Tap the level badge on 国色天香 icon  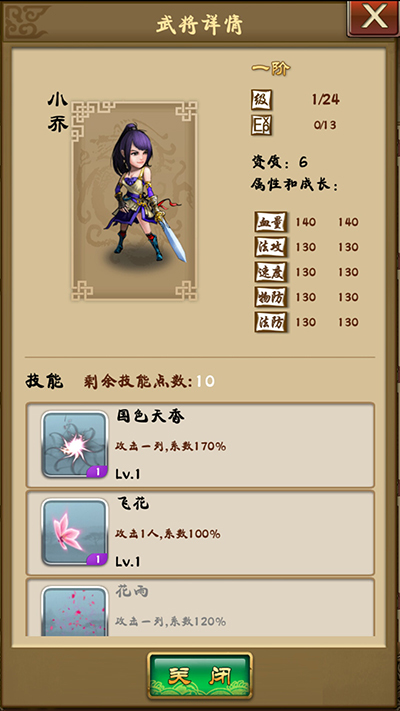coord(97,472)
